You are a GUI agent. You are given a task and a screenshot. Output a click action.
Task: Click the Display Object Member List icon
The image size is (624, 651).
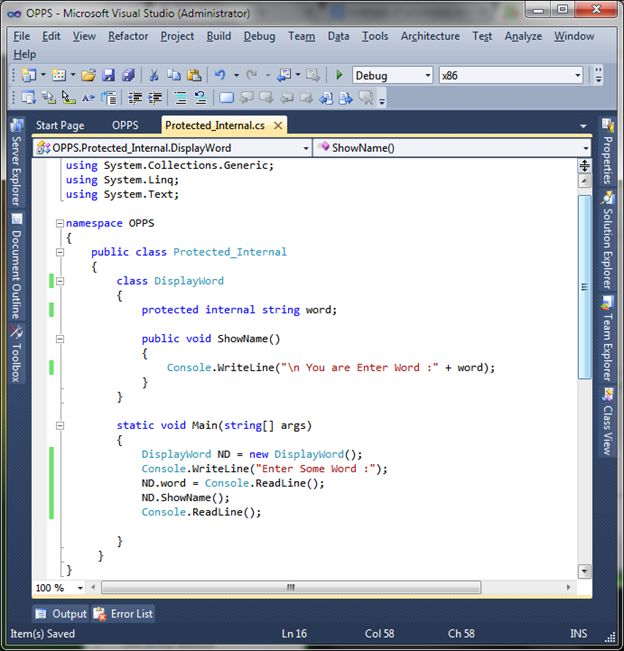29,98
